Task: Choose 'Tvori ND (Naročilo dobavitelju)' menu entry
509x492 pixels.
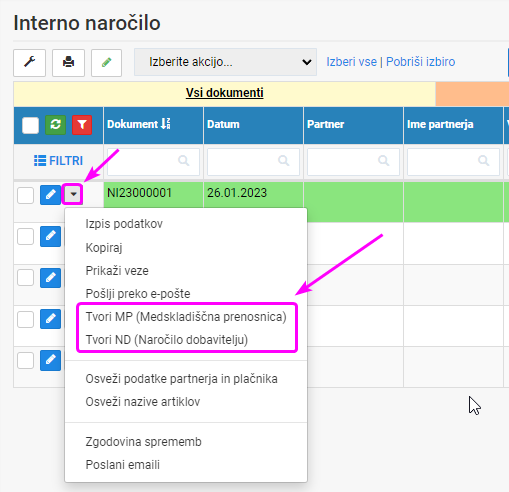Action: [x=167, y=340]
